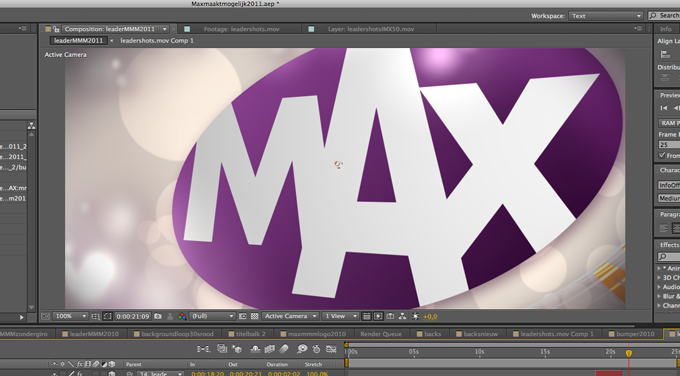Toggle the always preview this view icon
680x376 pixels.
(x=45, y=316)
